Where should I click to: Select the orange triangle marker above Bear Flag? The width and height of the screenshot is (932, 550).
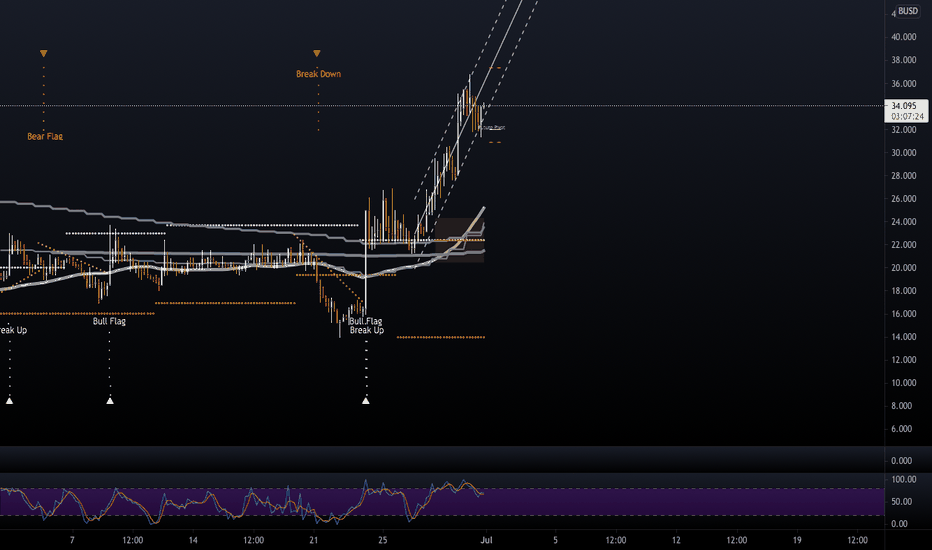pos(43,54)
